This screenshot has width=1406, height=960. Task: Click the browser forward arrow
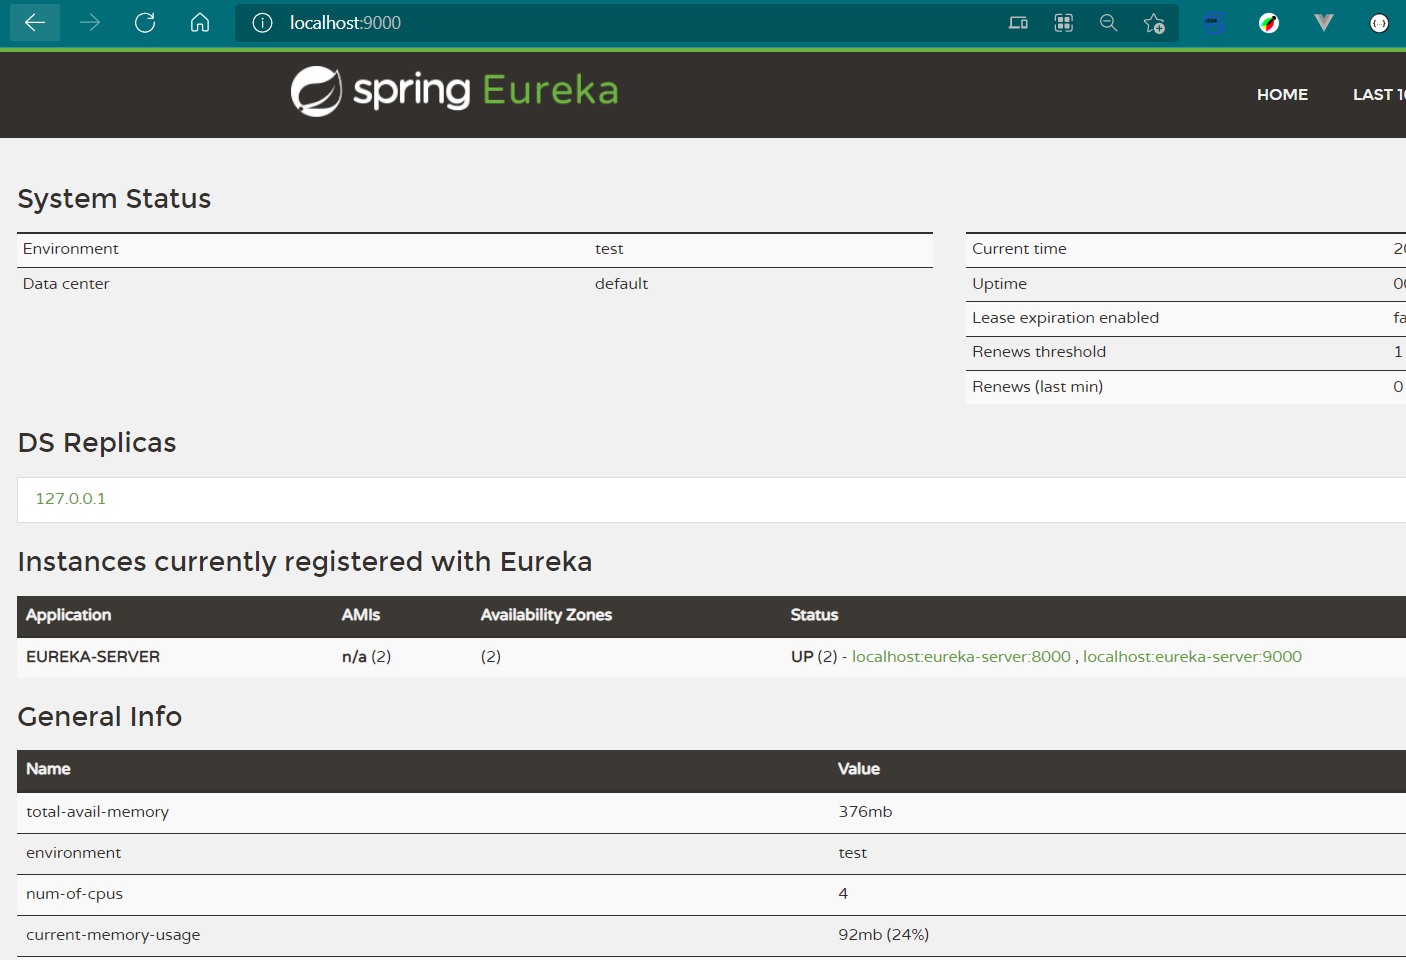[x=90, y=22]
